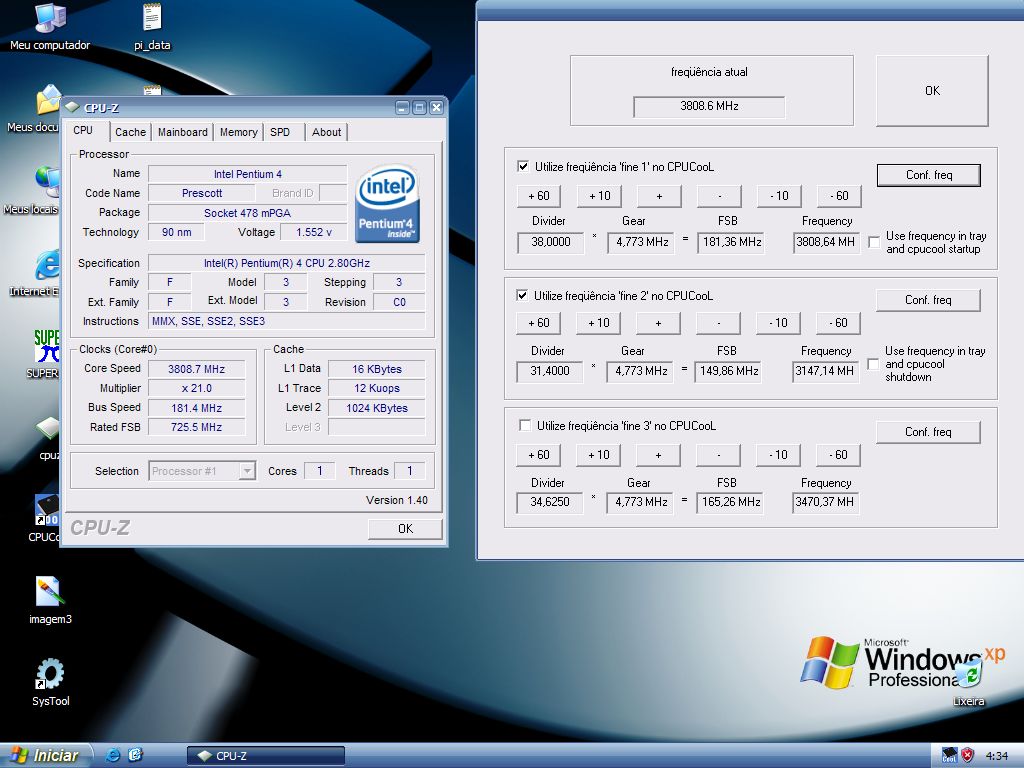This screenshot has width=1024, height=768.
Task: Click -60 in fine 3 section
Action: (x=838, y=455)
